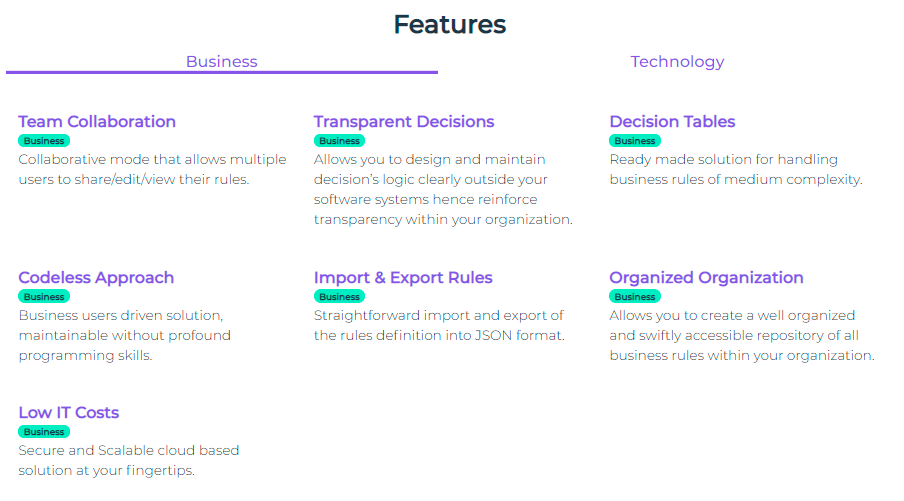Click Business badge under Low IT Costs
Image resolution: width=904 pixels, height=501 pixels.
tap(44, 432)
